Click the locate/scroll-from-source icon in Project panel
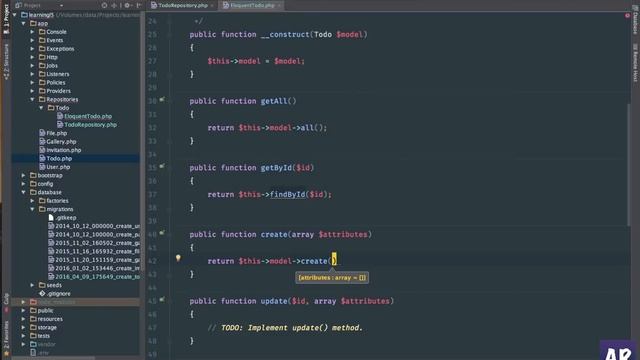The width and height of the screenshot is (640, 360). click(104, 5)
